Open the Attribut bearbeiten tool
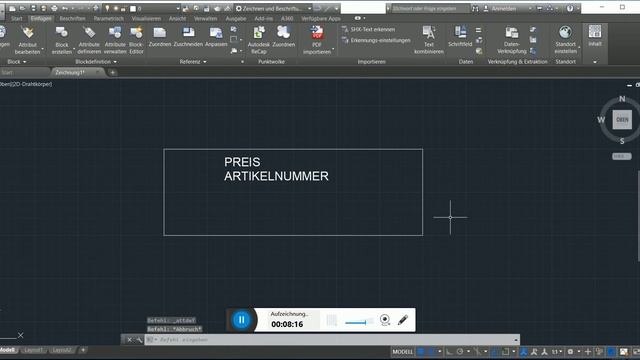 [28, 40]
